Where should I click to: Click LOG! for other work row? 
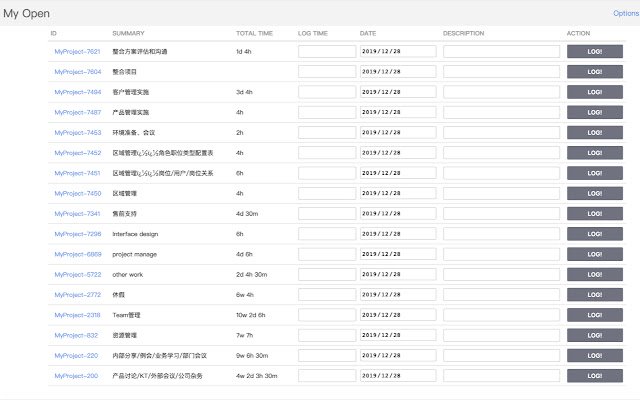(x=595, y=275)
